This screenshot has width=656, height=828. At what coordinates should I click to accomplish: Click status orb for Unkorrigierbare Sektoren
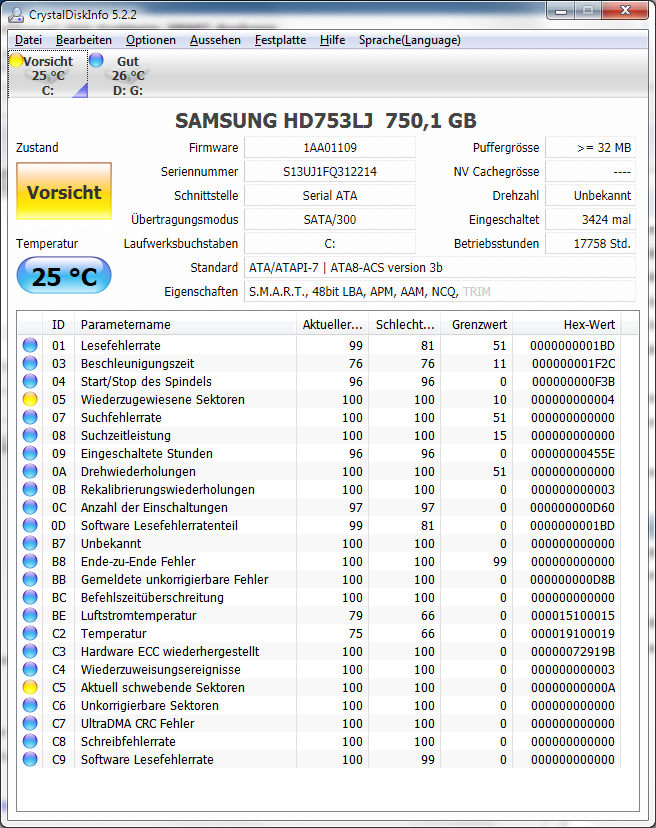30,705
